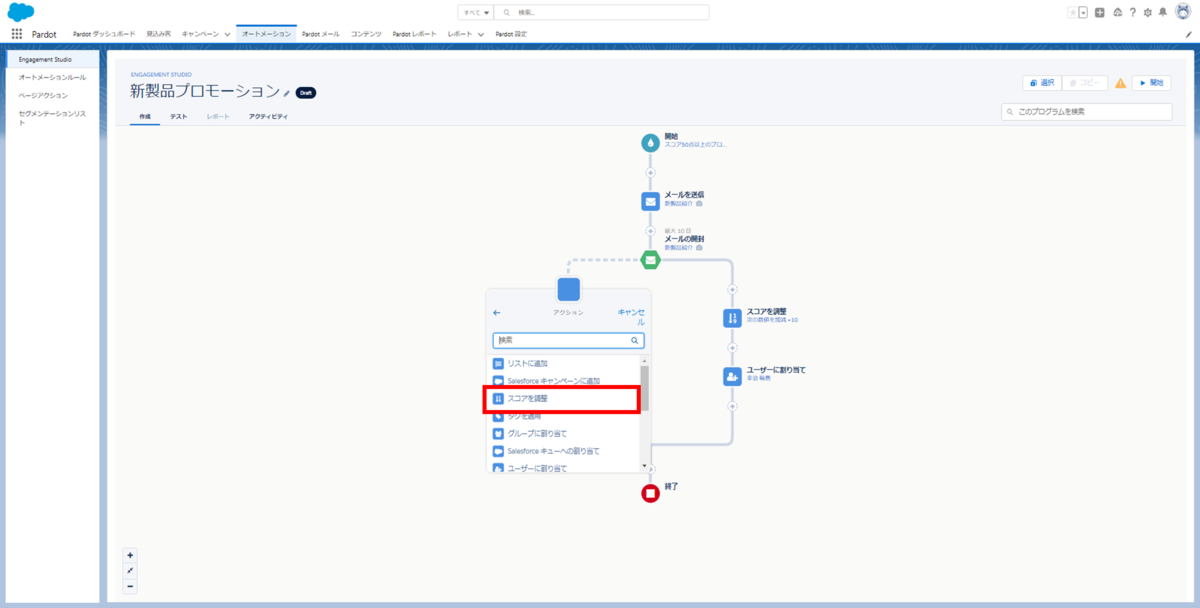1200x608 pixels.
Task: Choose ユーザーに割り当て action in list
Action: tap(567, 467)
